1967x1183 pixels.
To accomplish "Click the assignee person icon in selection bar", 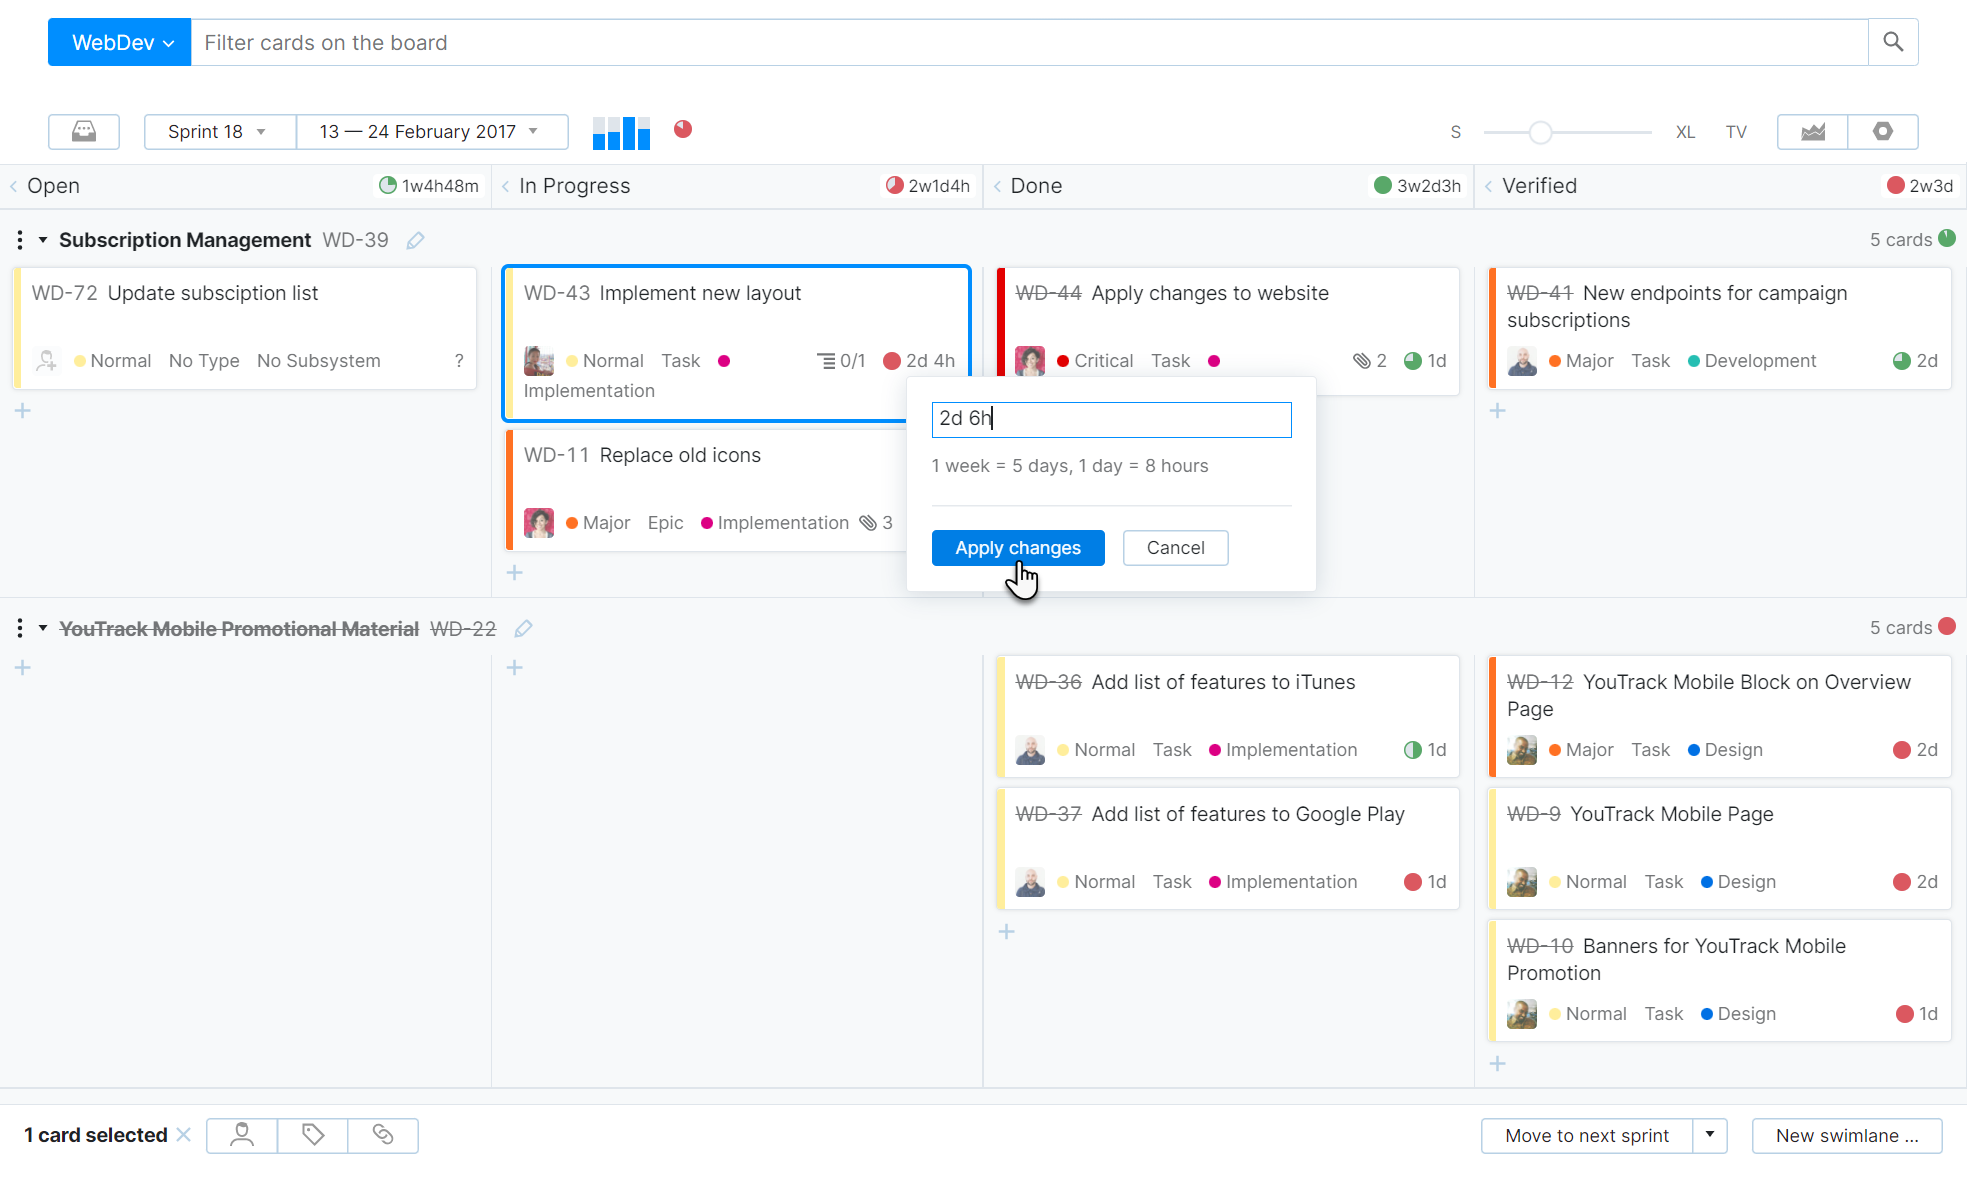I will 241,1135.
